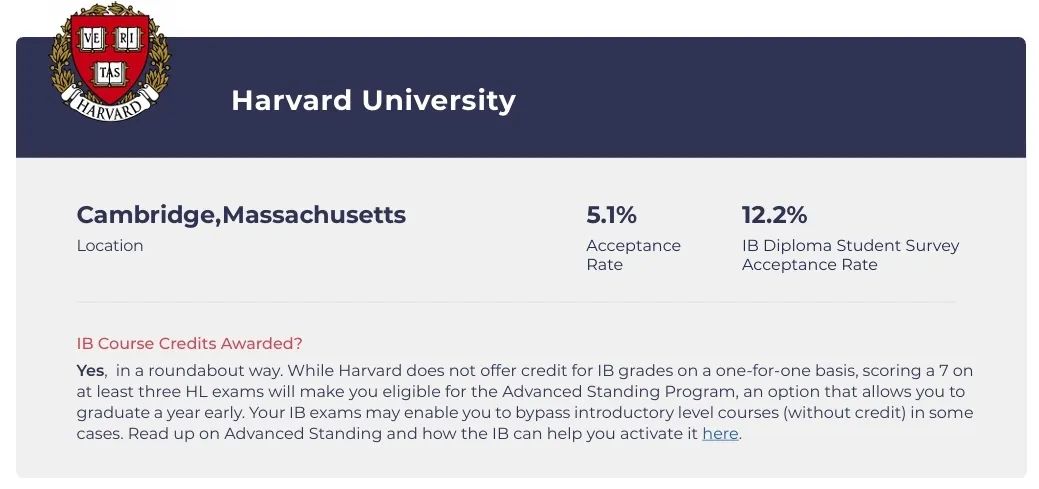Click the horizontal divider line
This screenshot has height=489, width=1039.
point(517,302)
